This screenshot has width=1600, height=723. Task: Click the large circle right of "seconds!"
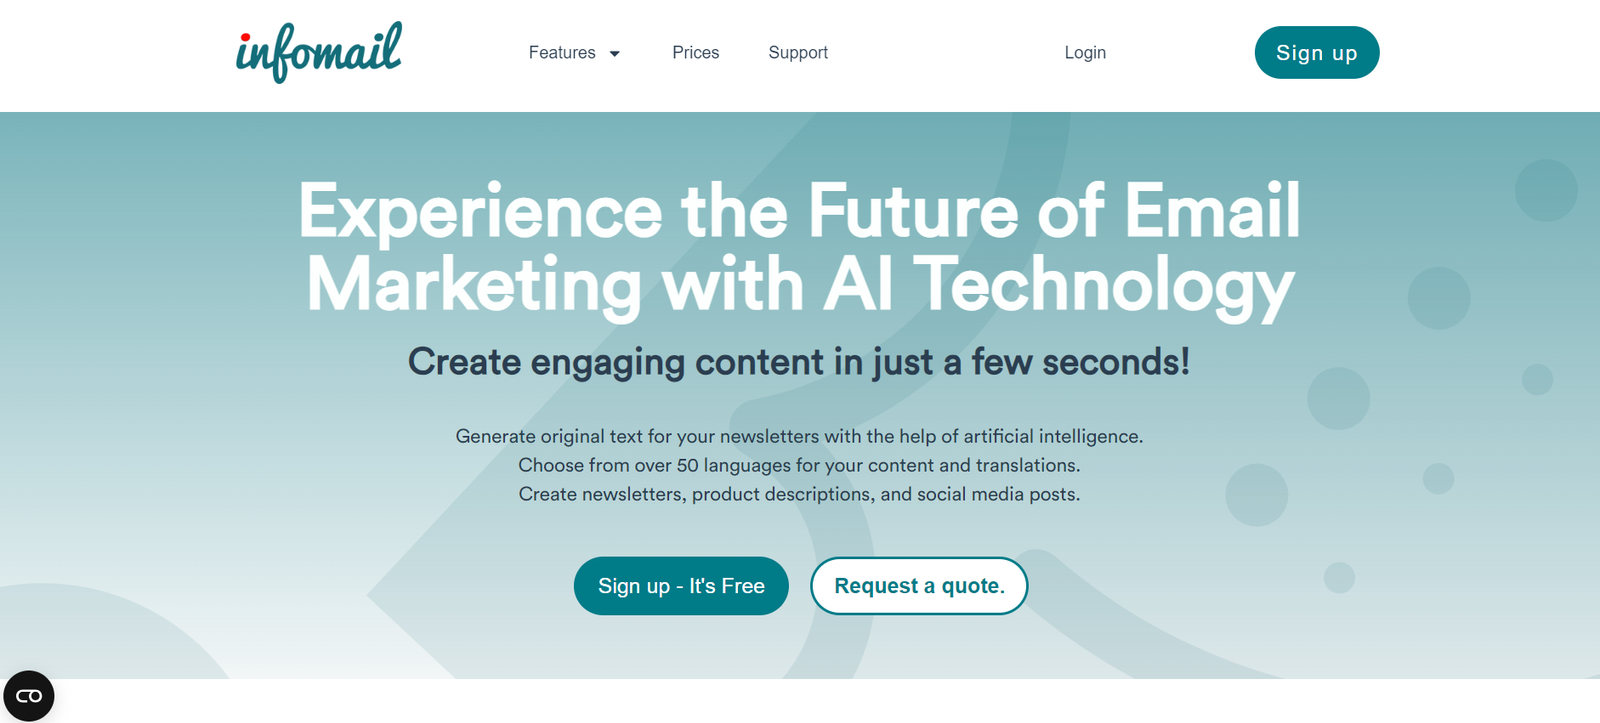pyautogui.click(x=1338, y=398)
